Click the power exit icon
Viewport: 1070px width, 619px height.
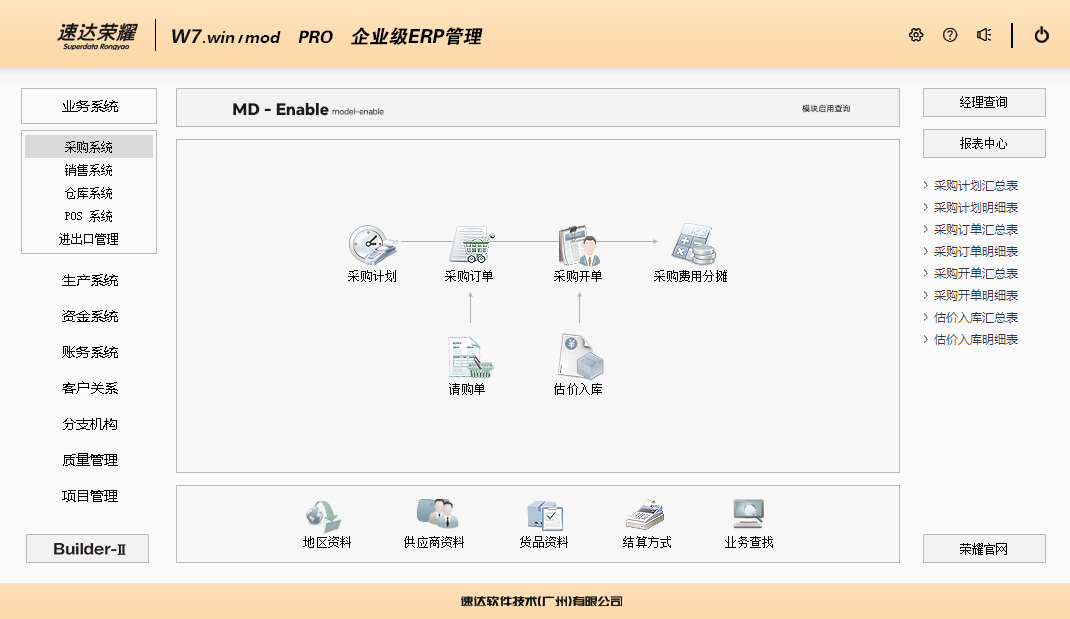pos(1042,35)
